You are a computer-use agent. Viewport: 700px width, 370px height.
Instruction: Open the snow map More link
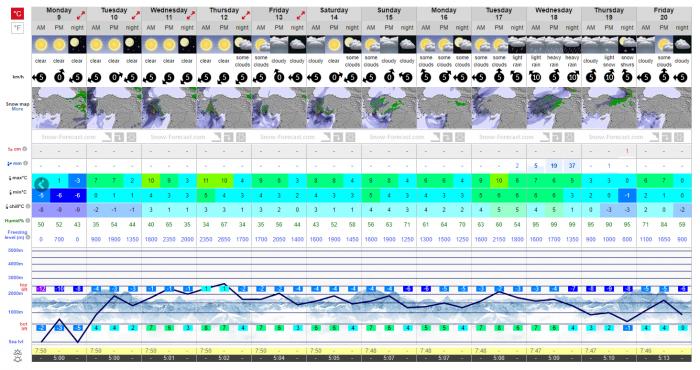tap(17, 109)
